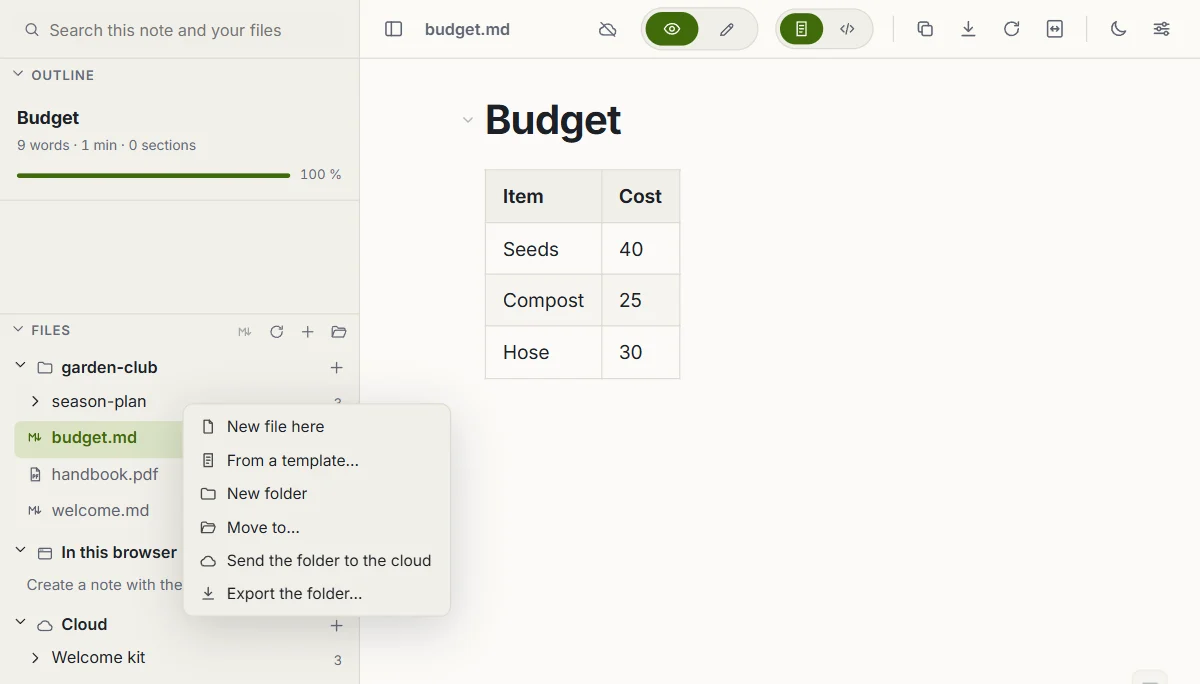
Task: Click the Cost column header cell
Action: click(641, 196)
